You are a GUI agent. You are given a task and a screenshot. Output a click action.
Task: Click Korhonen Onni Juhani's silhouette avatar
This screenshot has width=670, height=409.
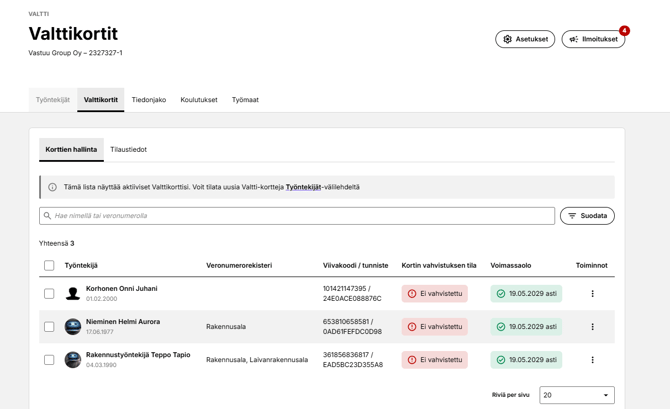(73, 294)
